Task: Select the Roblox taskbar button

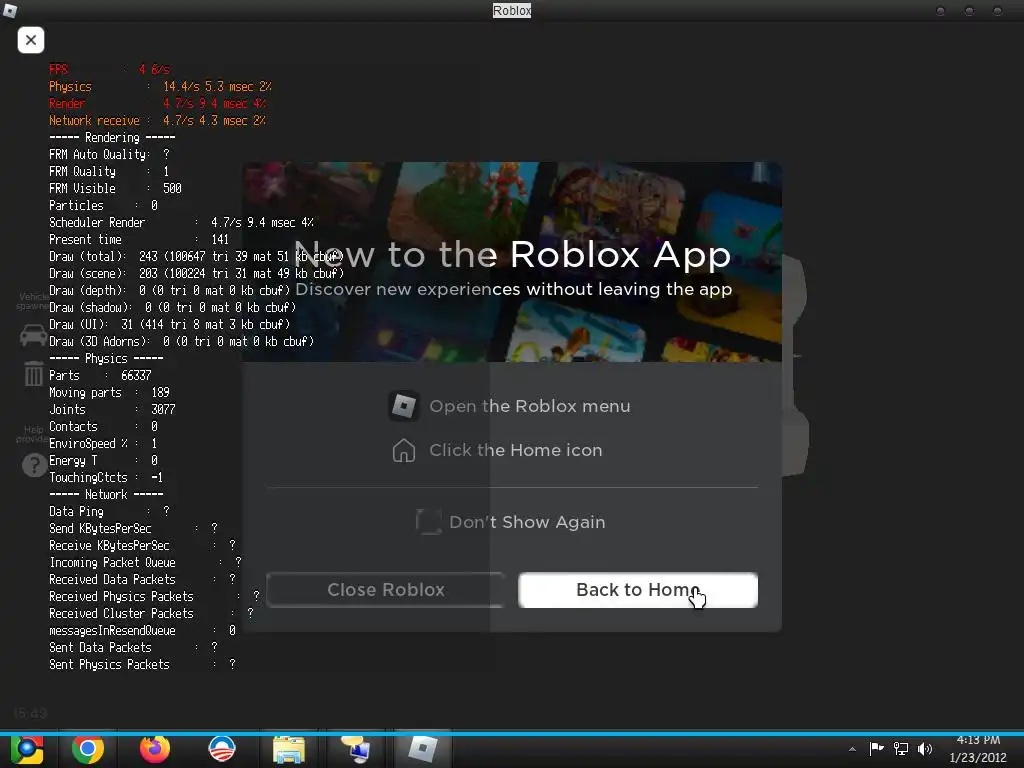Action: [423, 750]
